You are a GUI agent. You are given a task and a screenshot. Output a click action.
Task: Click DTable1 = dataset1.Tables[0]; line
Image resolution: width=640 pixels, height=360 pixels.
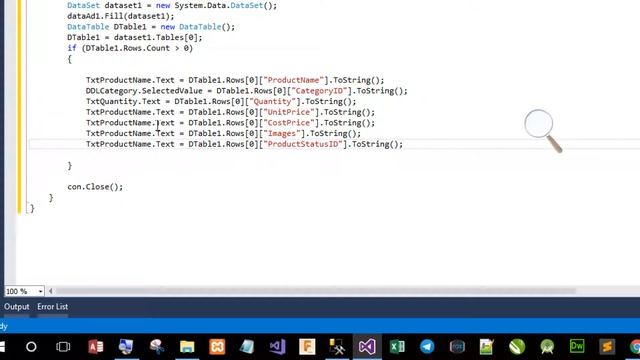coord(135,38)
